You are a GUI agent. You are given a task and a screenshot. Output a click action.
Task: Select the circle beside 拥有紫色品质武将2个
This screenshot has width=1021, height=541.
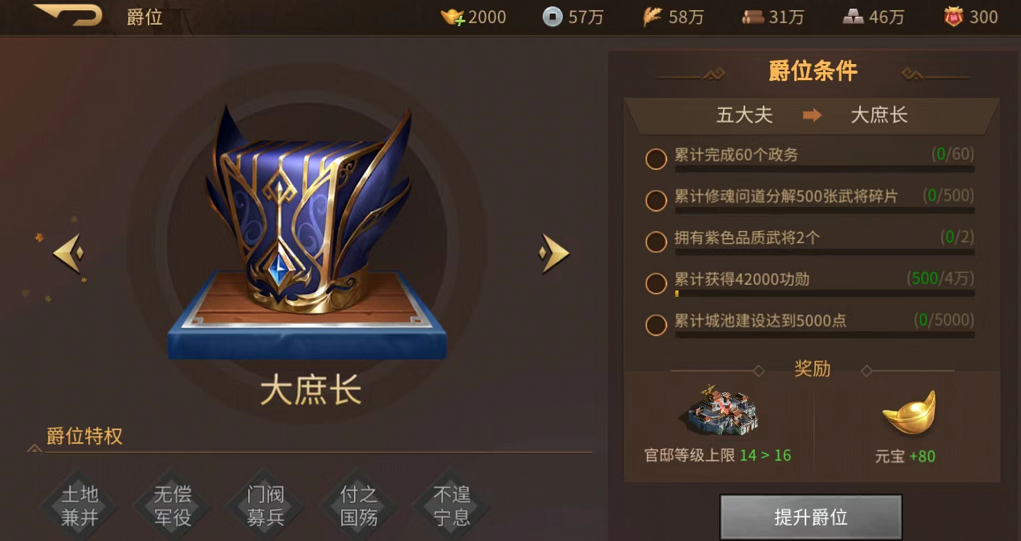656,242
